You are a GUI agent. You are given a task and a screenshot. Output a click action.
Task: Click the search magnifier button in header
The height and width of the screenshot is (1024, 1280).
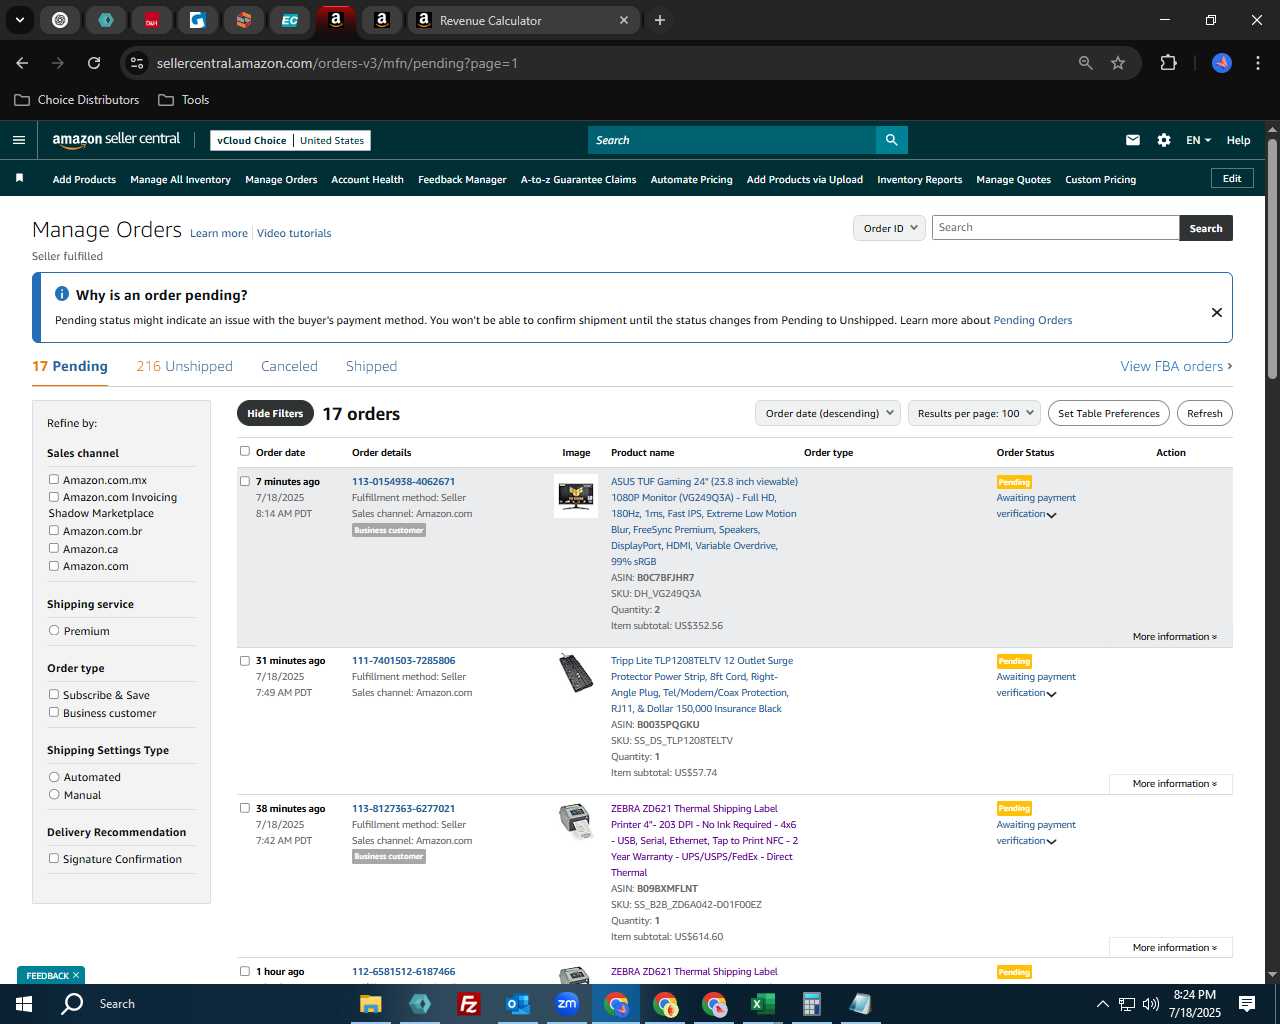(891, 140)
